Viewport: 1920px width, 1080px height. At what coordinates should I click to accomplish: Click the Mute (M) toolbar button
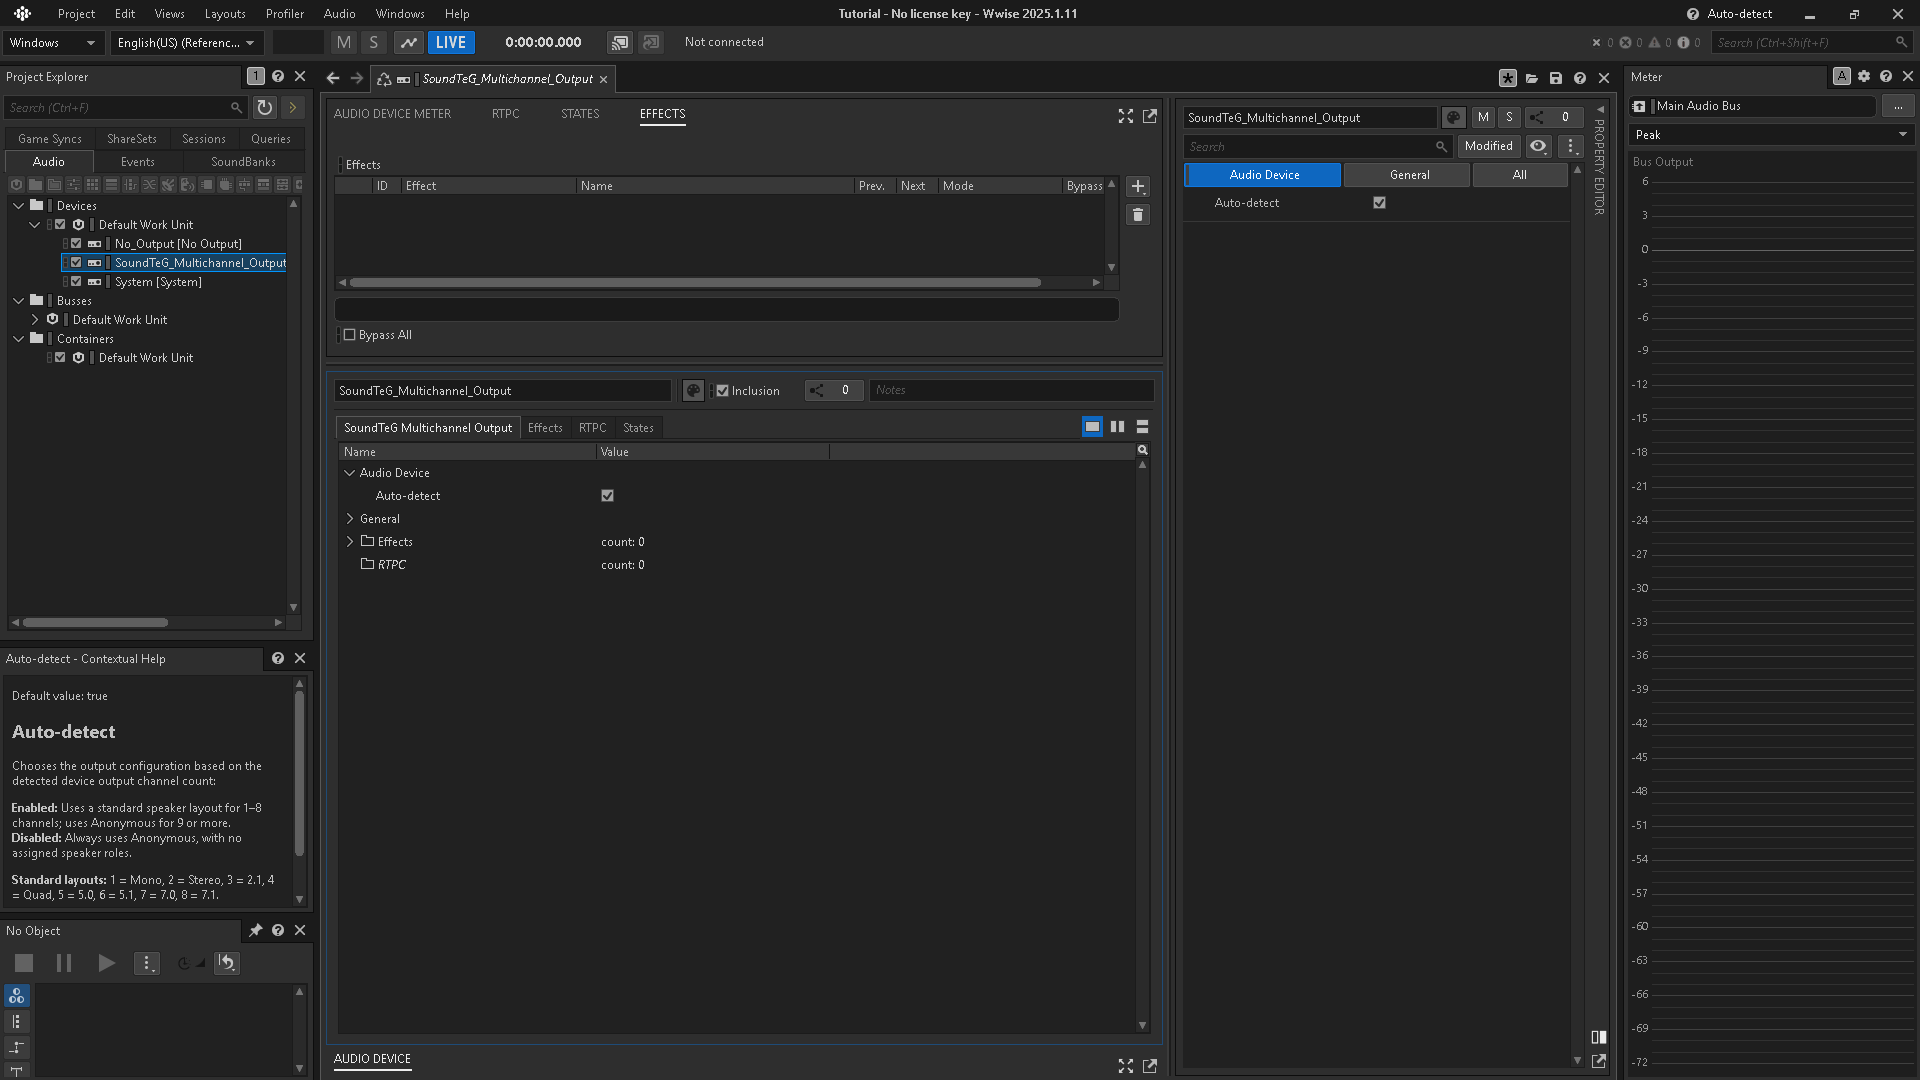(344, 42)
